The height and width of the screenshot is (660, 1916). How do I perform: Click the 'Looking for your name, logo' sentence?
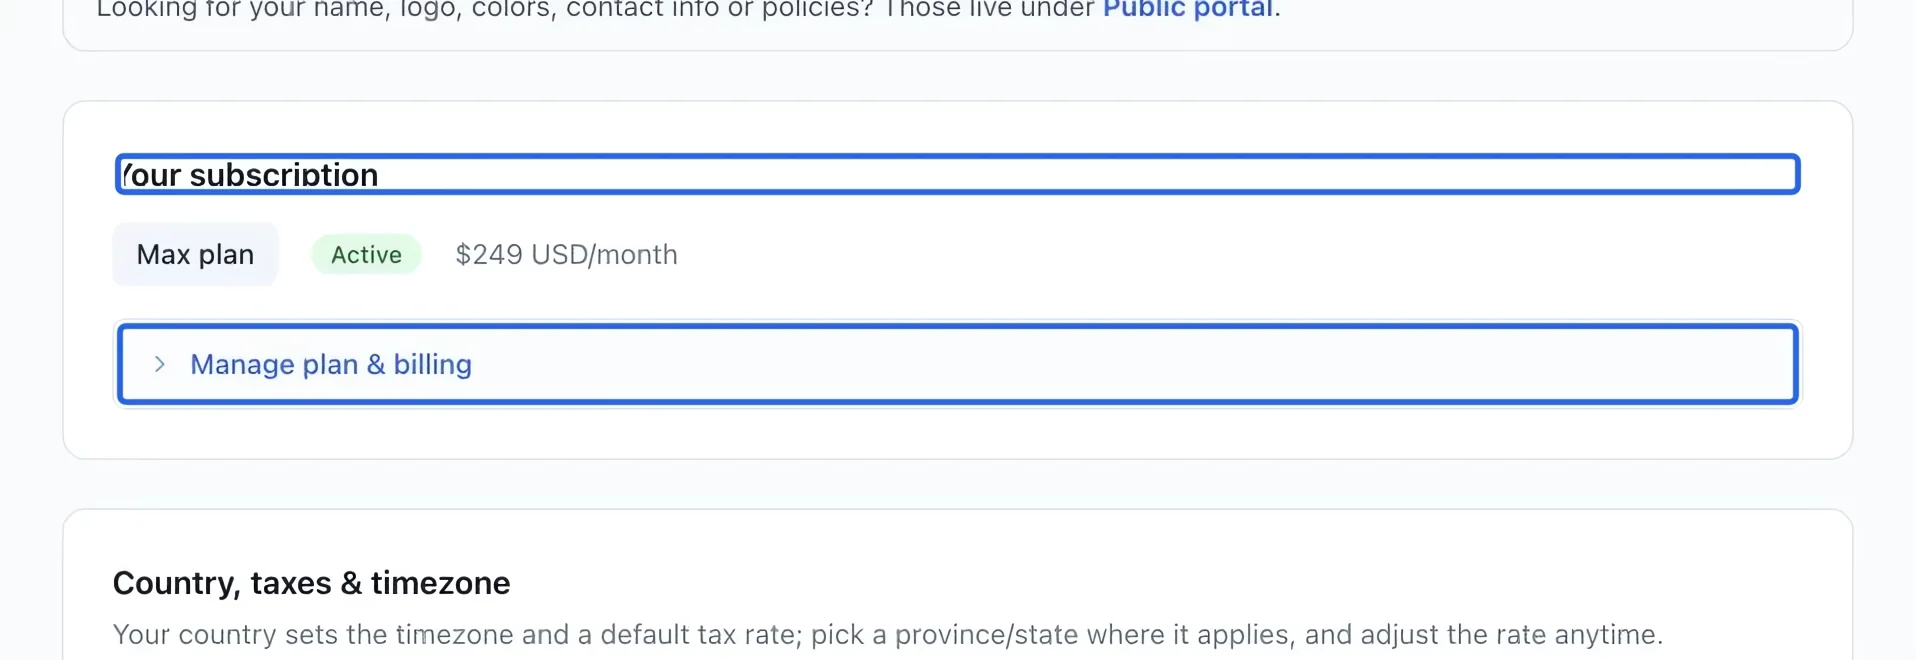(688, 10)
